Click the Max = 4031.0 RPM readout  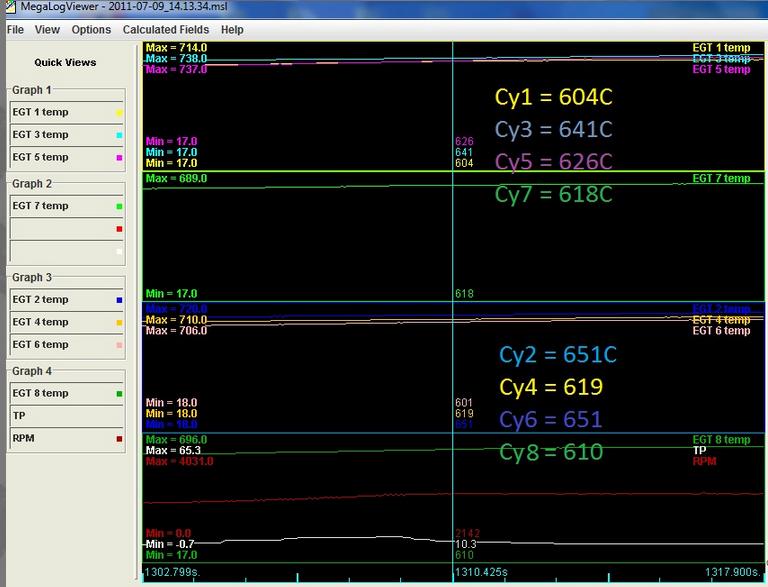click(x=179, y=461)
